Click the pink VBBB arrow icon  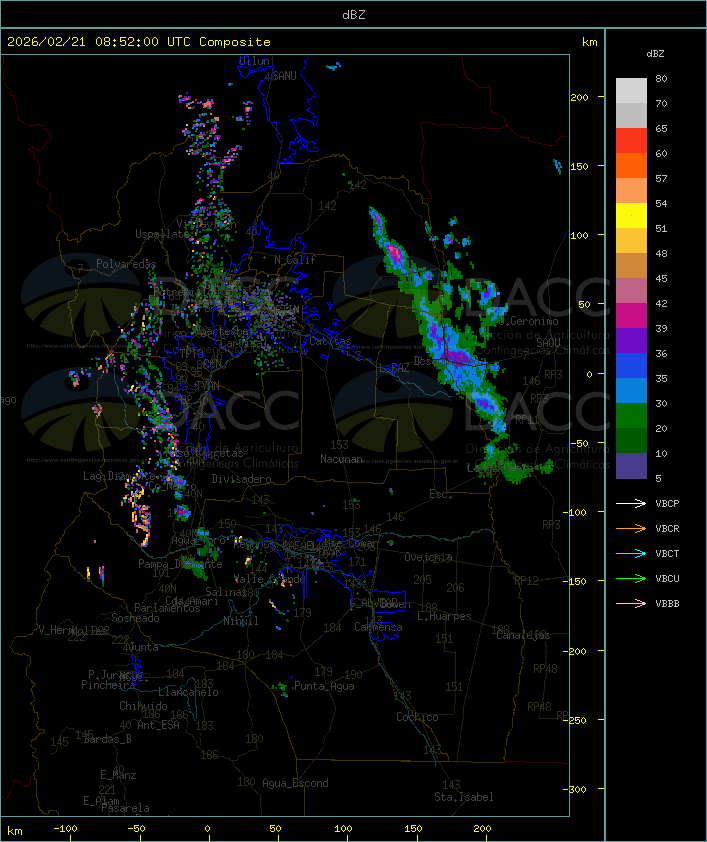[631, 604]
